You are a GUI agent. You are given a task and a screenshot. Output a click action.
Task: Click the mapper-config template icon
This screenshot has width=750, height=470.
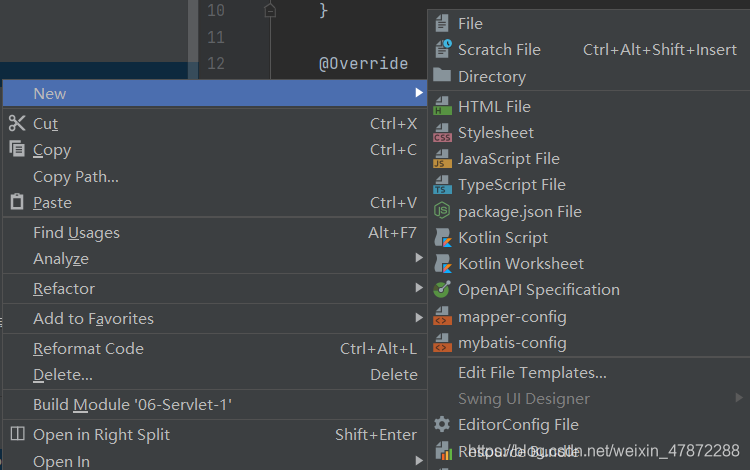coord(442,316)
